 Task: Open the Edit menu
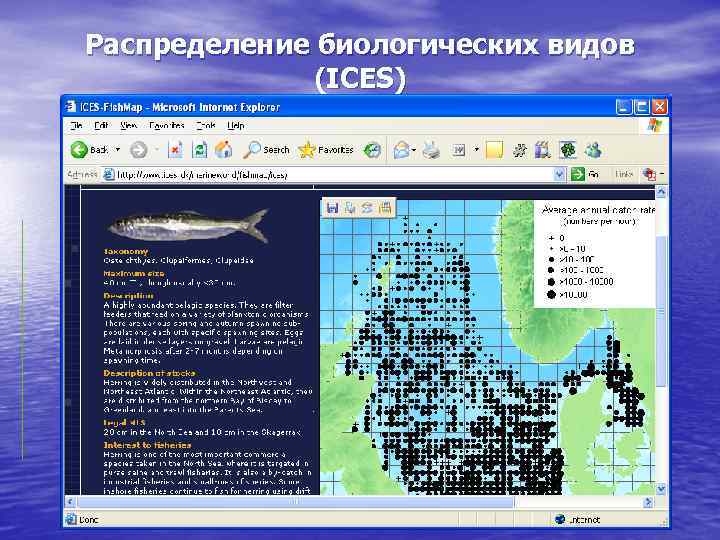click(101, 125)
